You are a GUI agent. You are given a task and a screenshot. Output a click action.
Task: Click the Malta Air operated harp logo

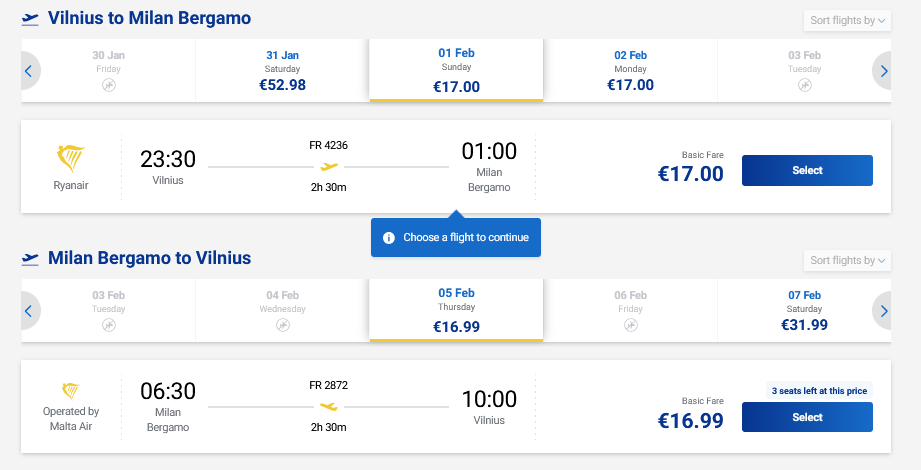(x=70, y=391)
